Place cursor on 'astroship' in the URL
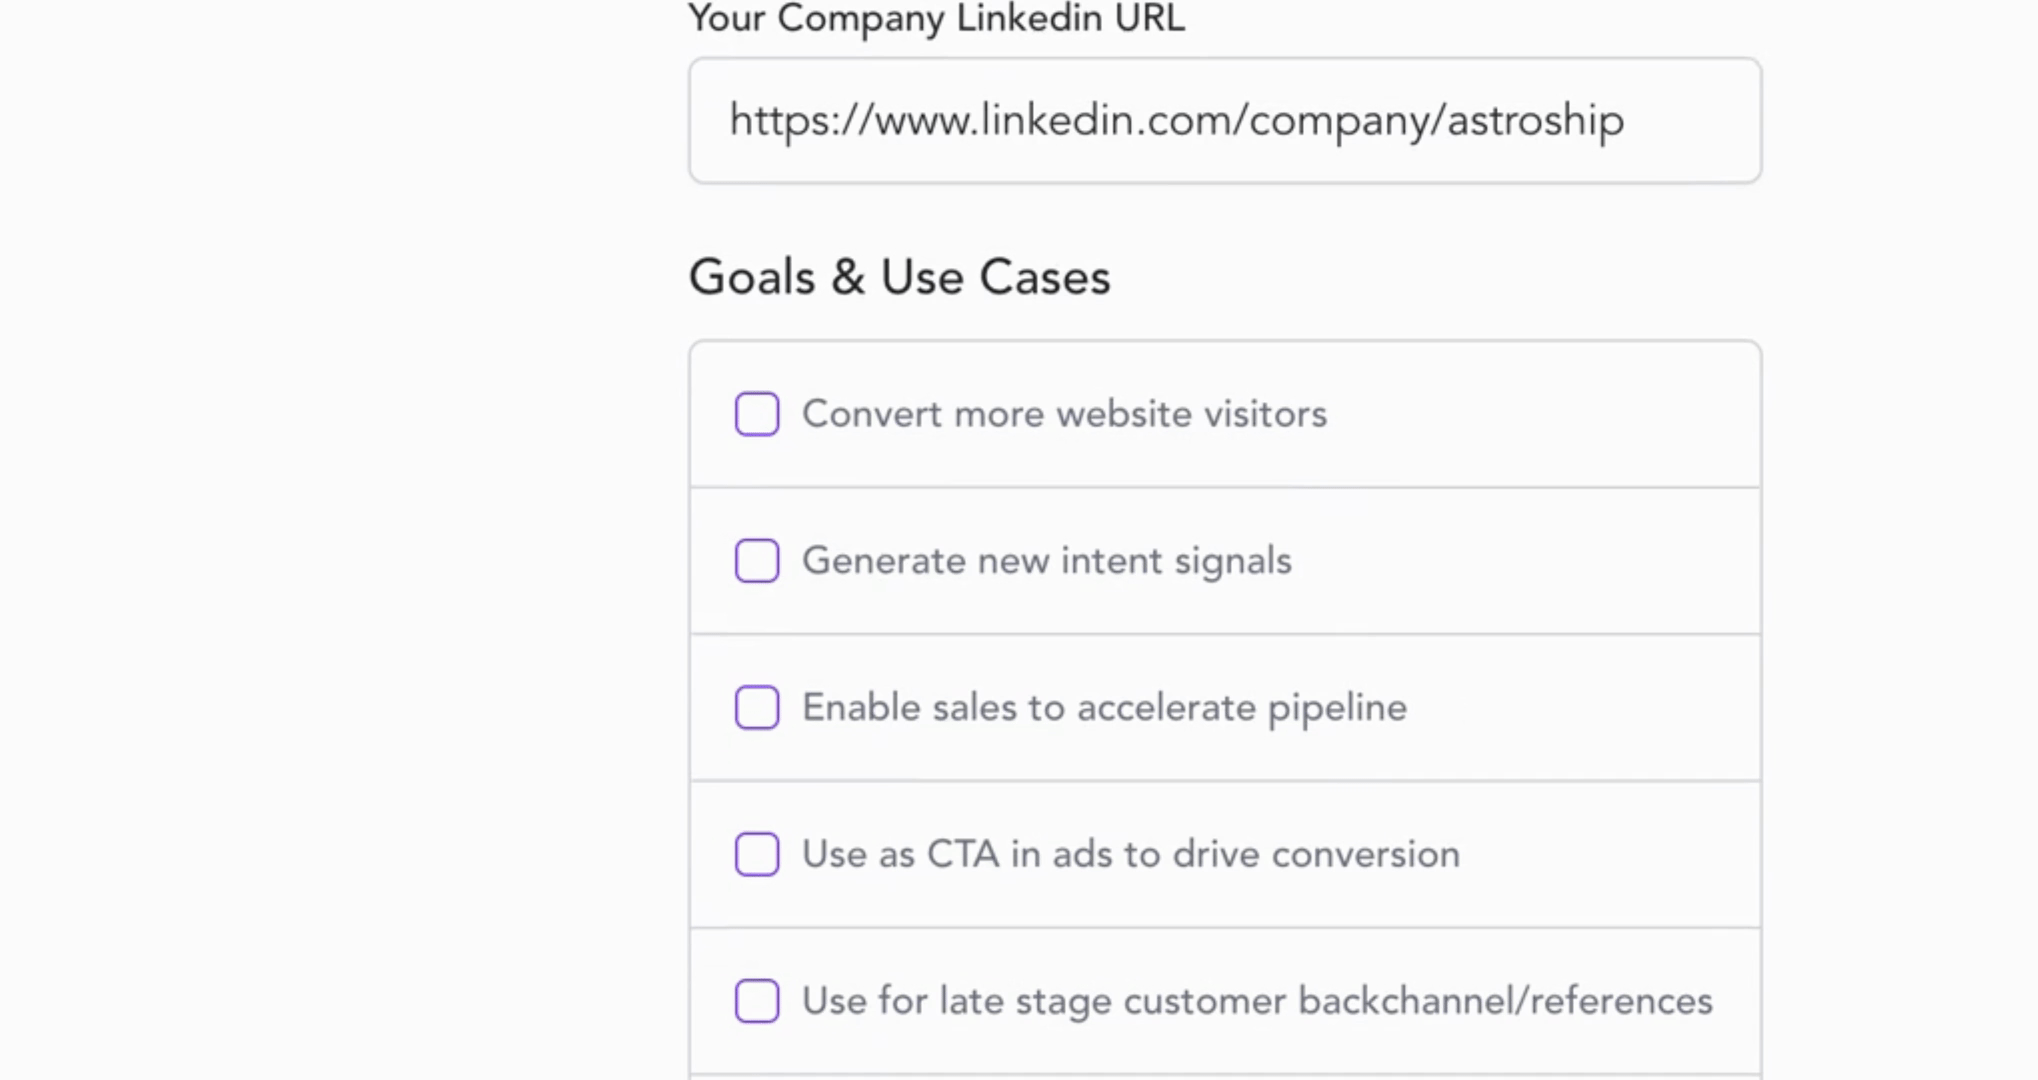This screenshot has width=2038, height=1080. (x=1535, y=120)
